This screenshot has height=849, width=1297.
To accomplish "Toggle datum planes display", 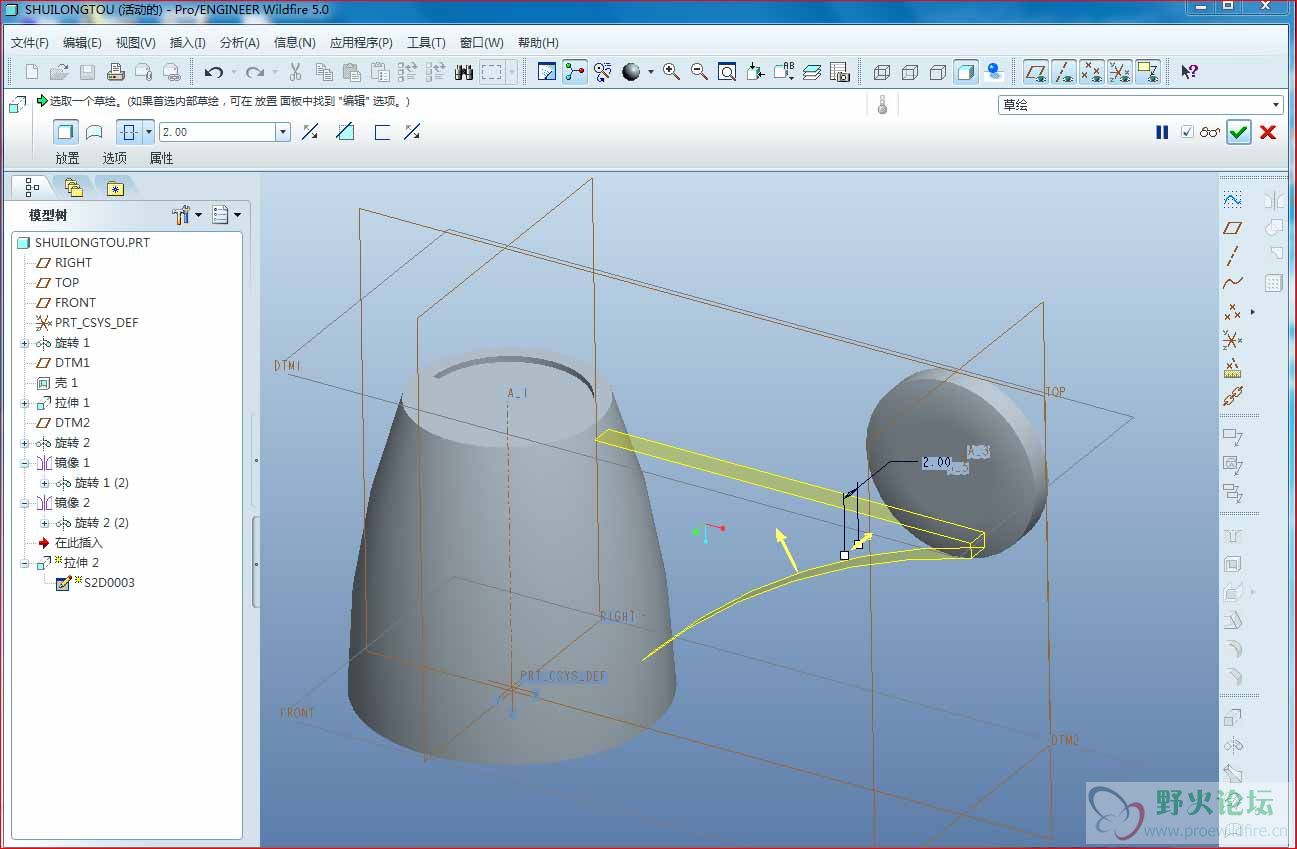I will tap(1036, 72).
